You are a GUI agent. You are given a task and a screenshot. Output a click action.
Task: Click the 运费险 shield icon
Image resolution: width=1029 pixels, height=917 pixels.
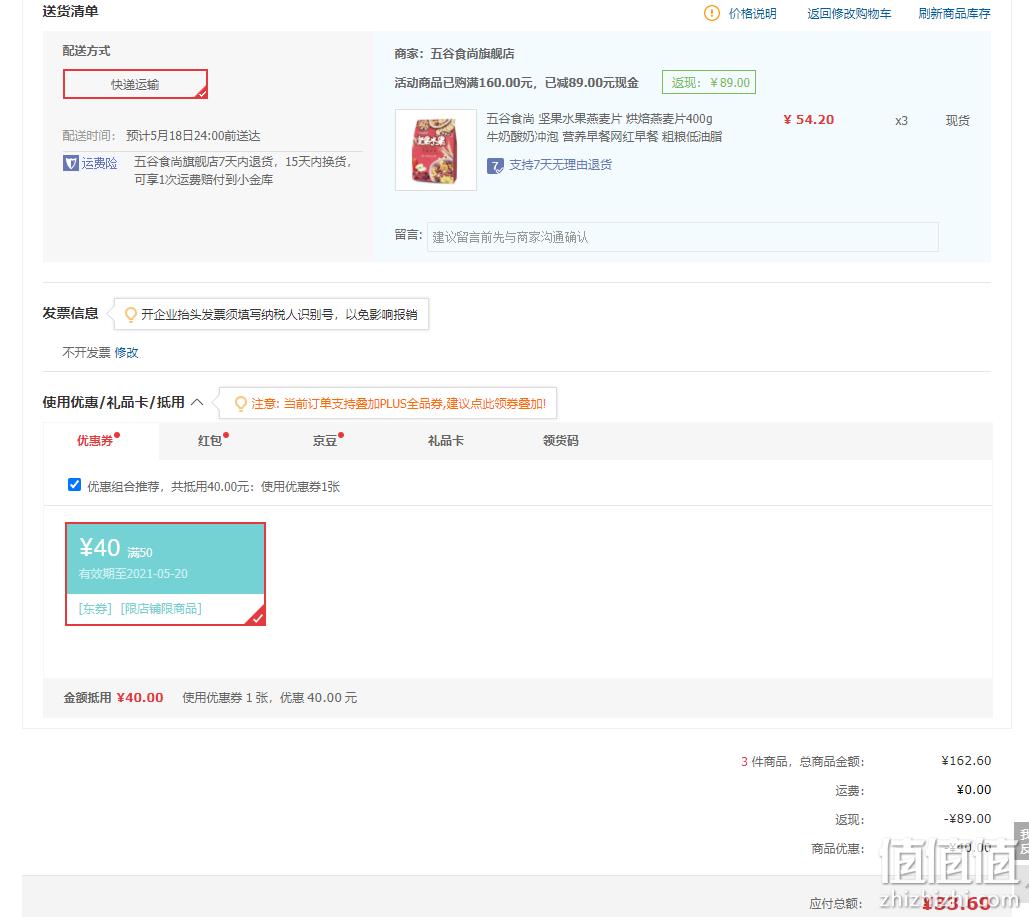point(70,163)
